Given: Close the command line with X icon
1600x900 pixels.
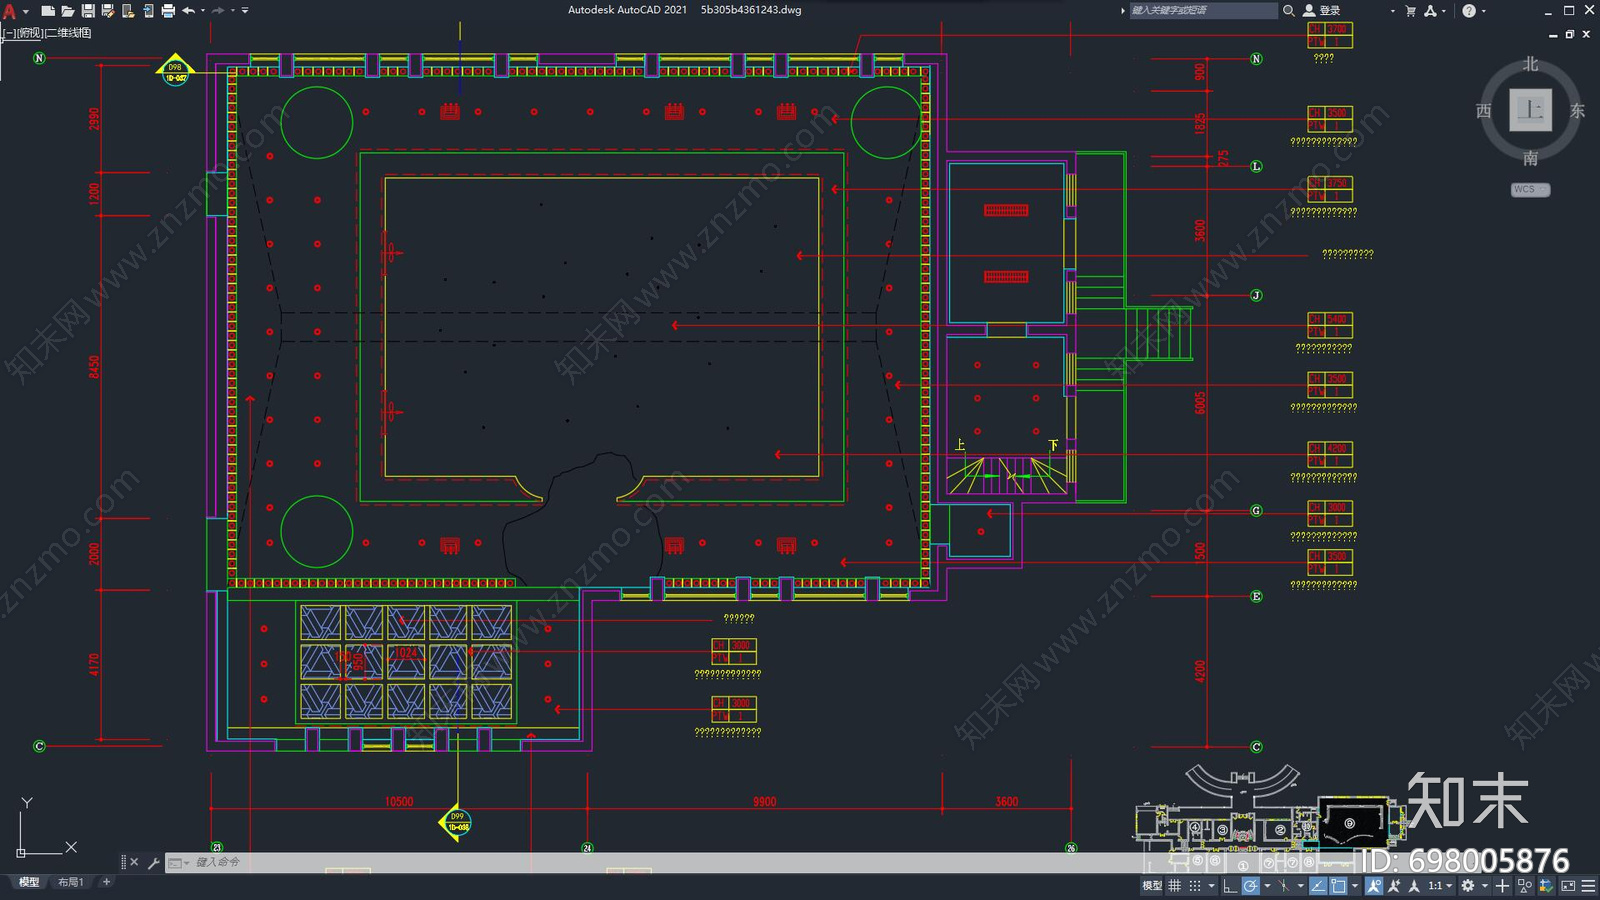Looking at the screenshot, I should (134, 862).
